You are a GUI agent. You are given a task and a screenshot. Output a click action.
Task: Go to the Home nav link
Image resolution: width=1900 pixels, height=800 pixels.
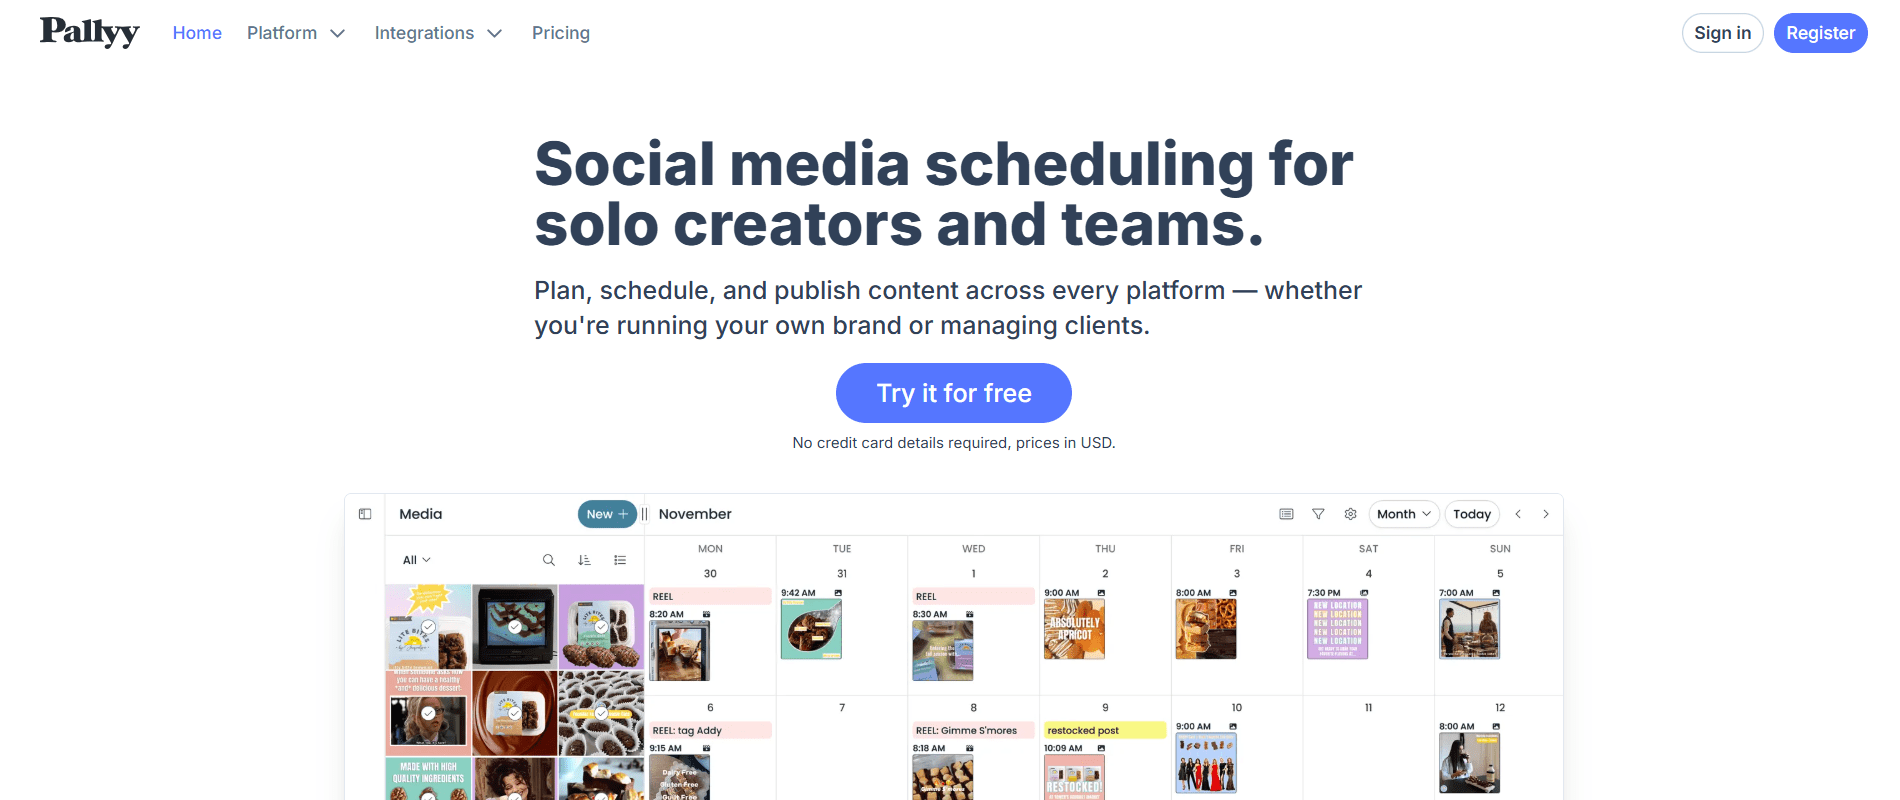(197, 33)
